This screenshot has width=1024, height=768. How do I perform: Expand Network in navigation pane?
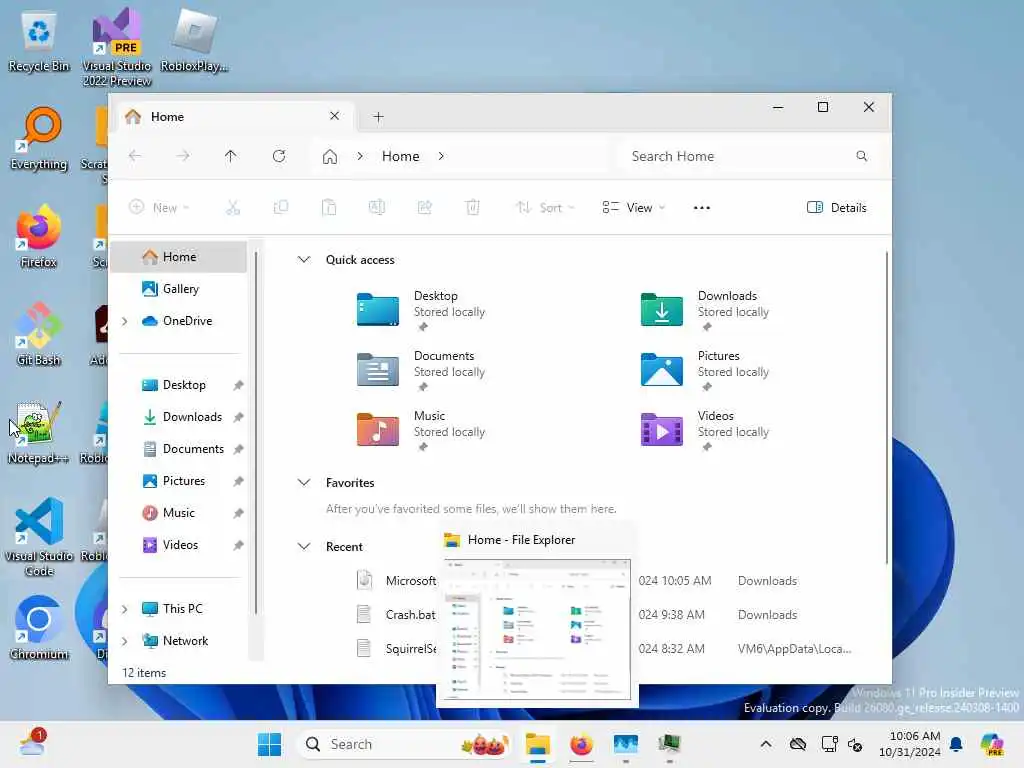tap(125, 641)
